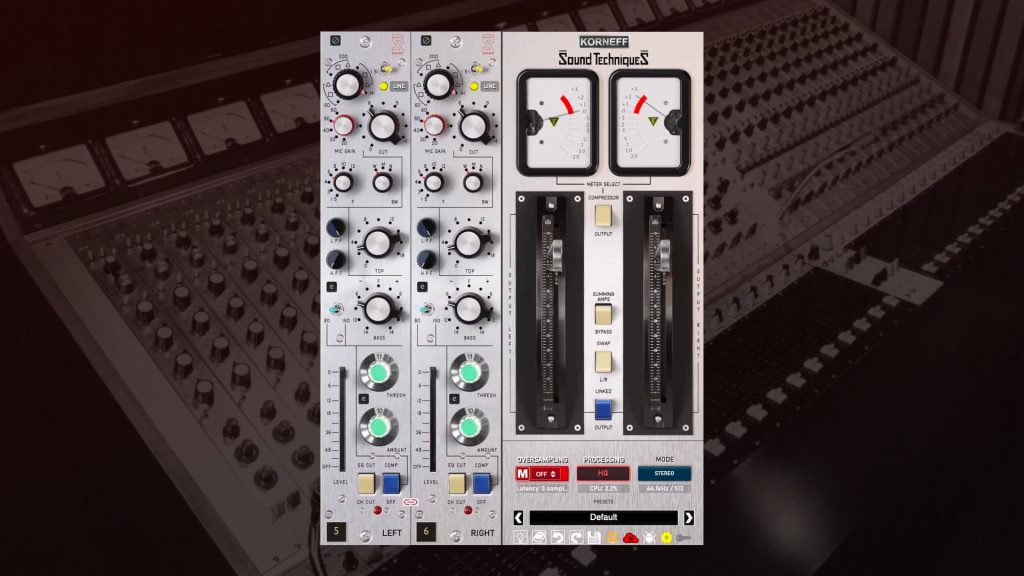Click the STEREO mode button
The image size is (1024, 576).
[x=664, y=473]
